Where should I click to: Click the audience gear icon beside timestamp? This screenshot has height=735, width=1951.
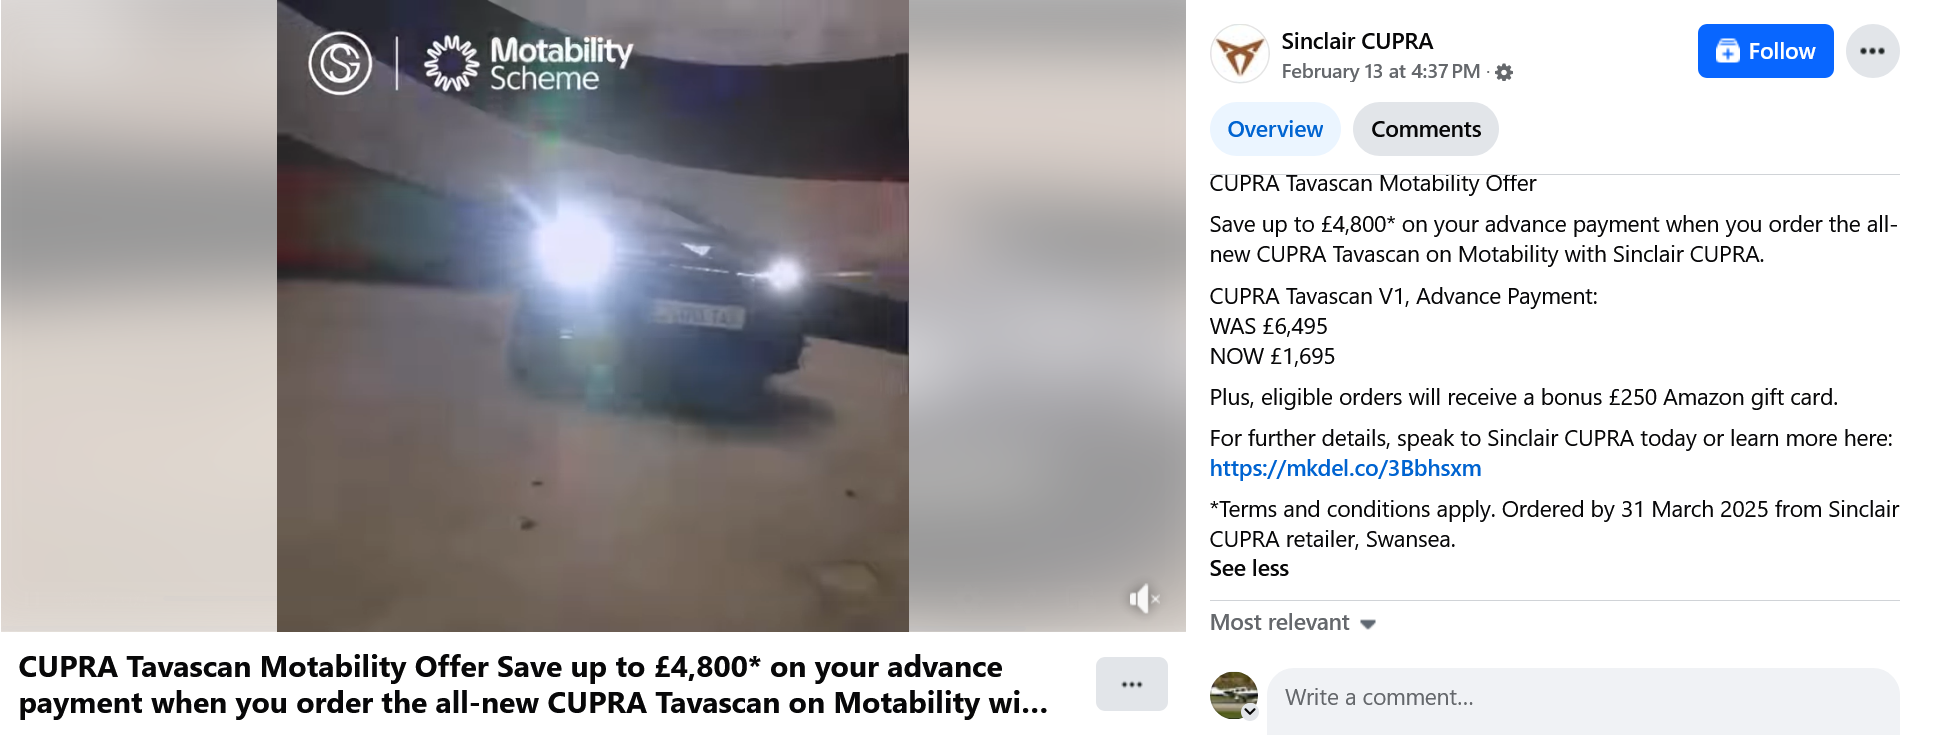1504,72
